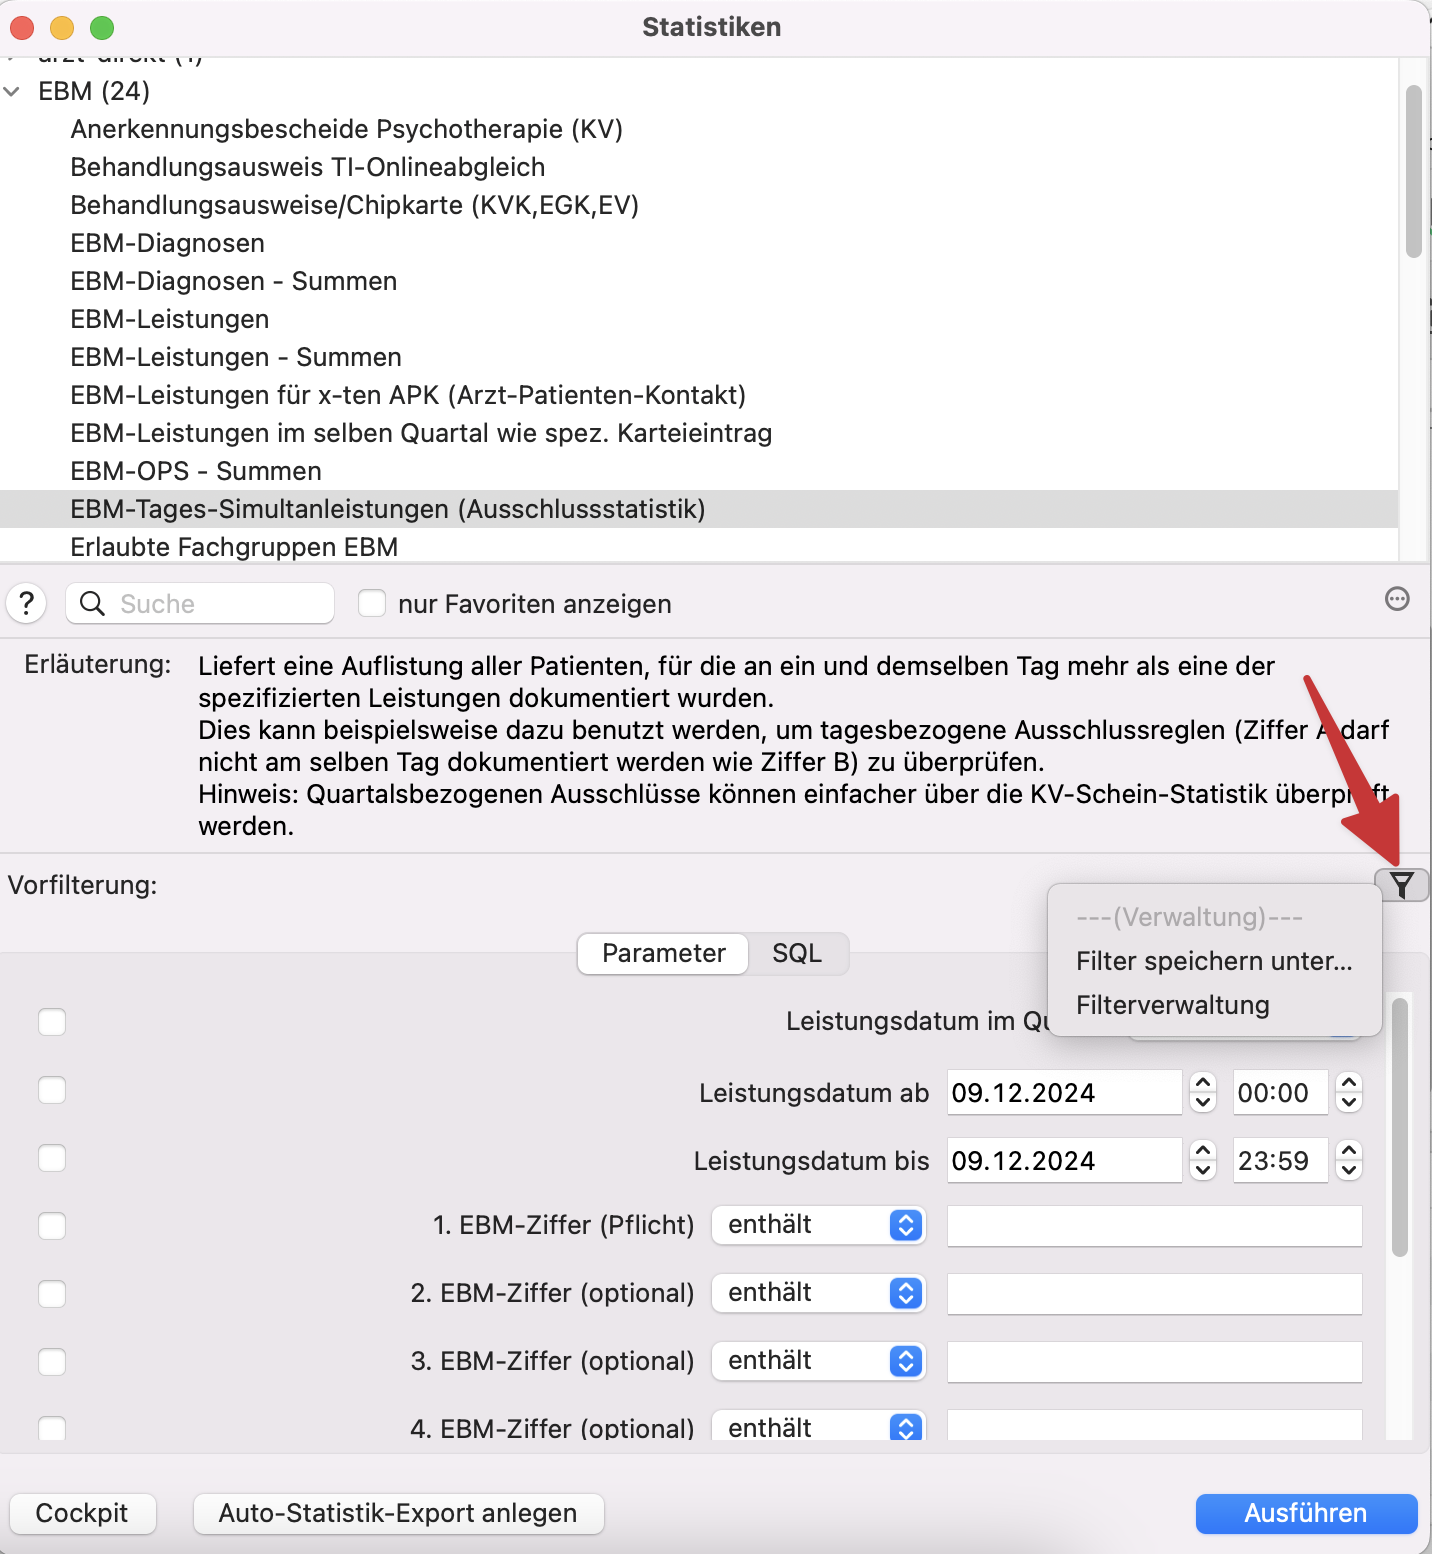
Task: Click the Ausführen button
Action: (x=1306, y=1513)
